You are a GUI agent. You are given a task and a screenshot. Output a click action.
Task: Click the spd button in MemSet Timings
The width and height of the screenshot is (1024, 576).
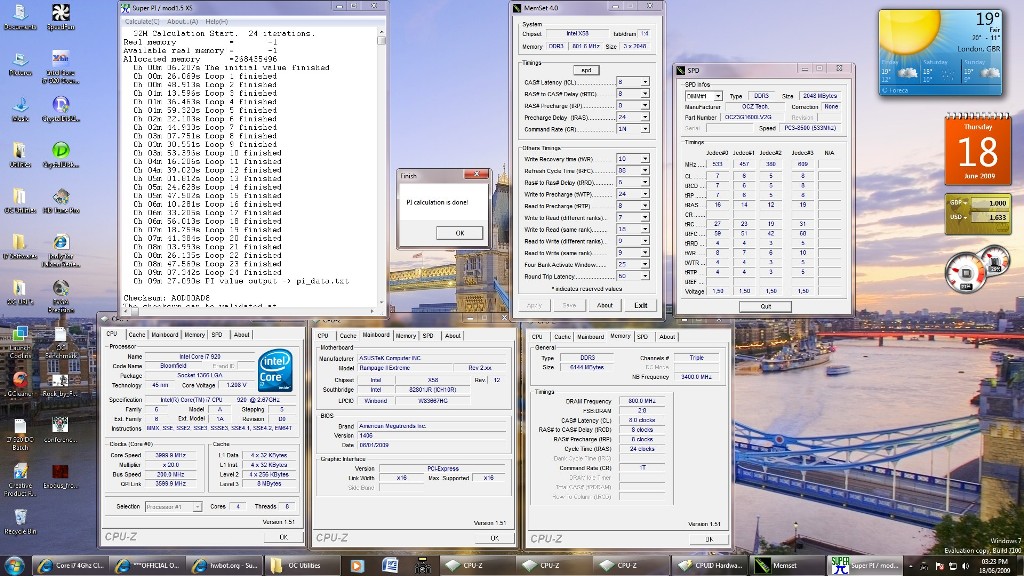(x=586, y=70)
